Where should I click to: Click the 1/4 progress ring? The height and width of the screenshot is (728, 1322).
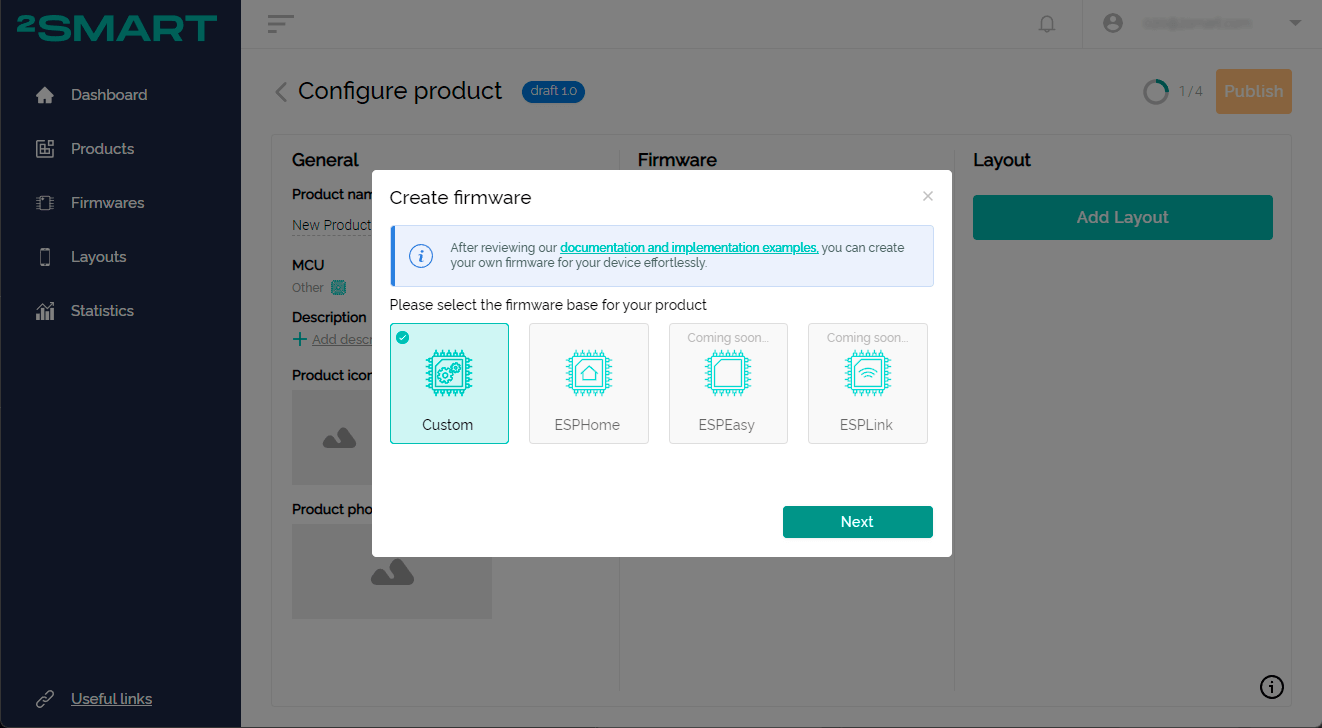tap(1156, 92)
